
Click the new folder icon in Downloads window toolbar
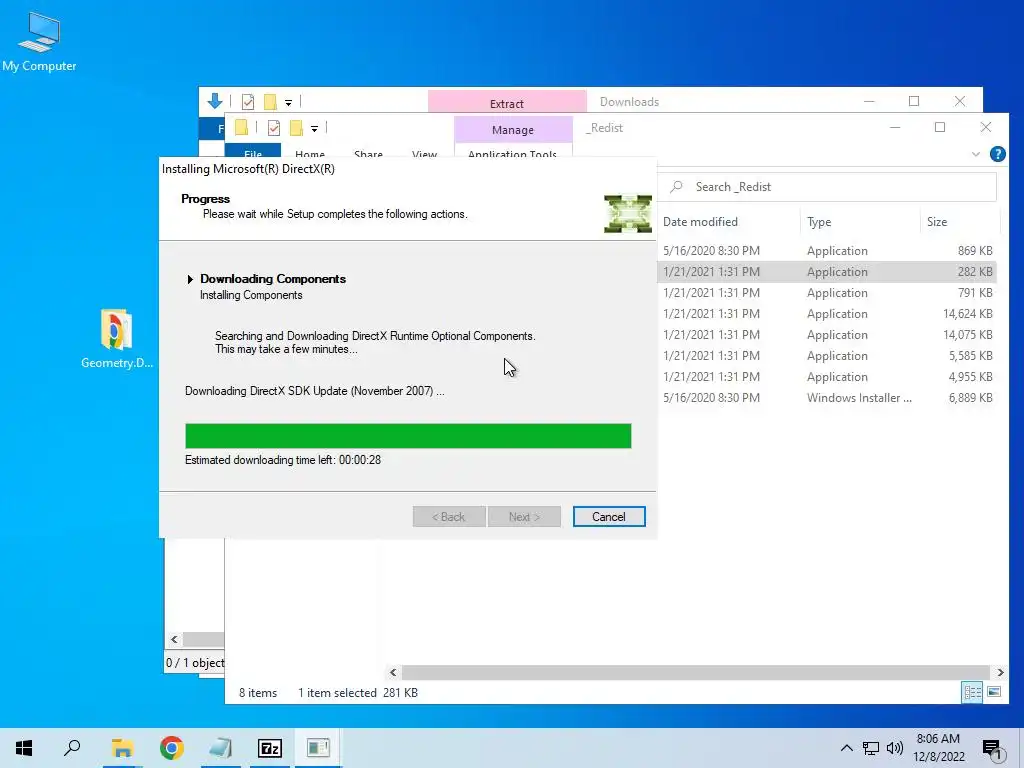coord(270,102)
